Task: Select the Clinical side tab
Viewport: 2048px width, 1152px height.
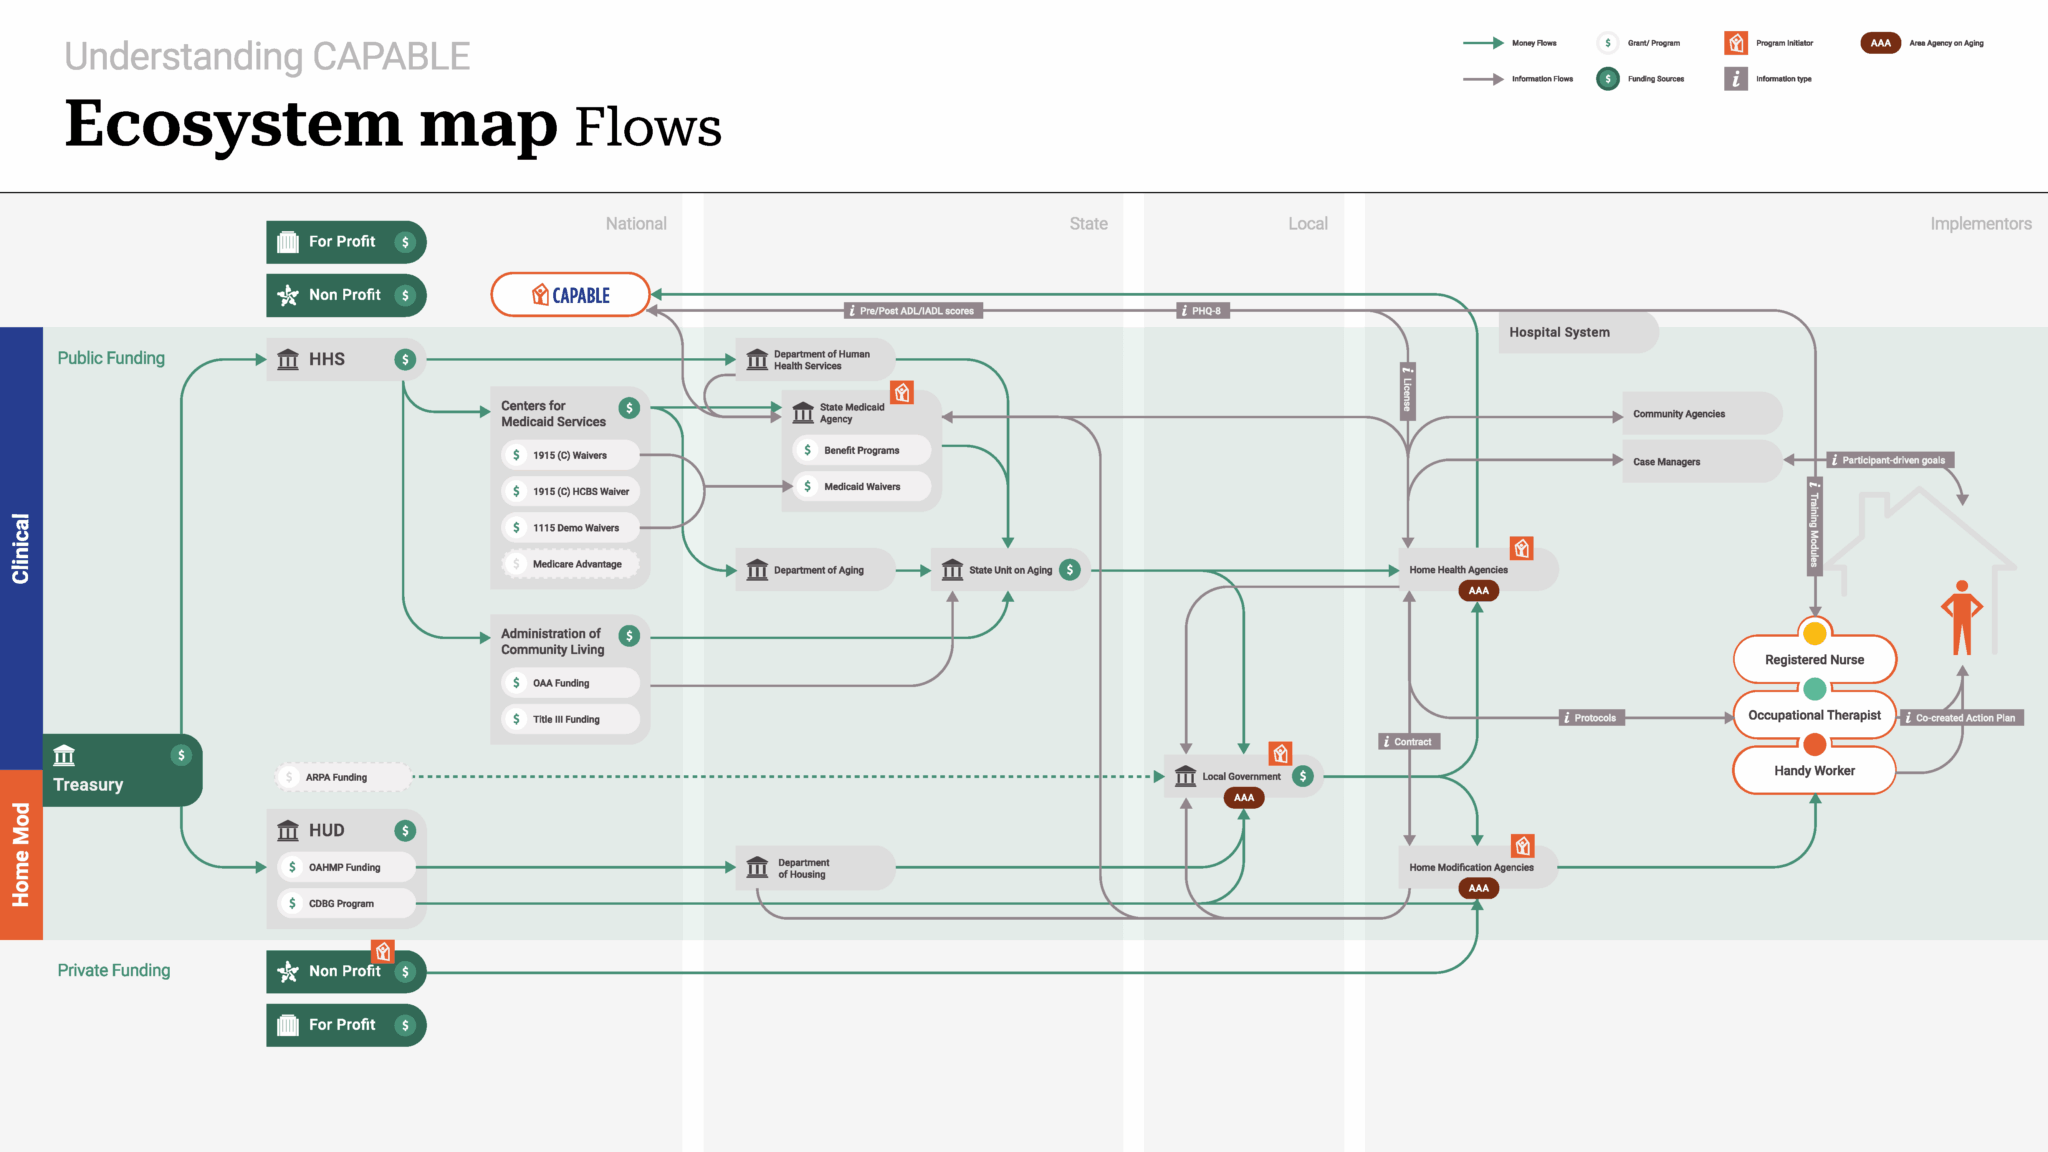Action: [21, 548]
